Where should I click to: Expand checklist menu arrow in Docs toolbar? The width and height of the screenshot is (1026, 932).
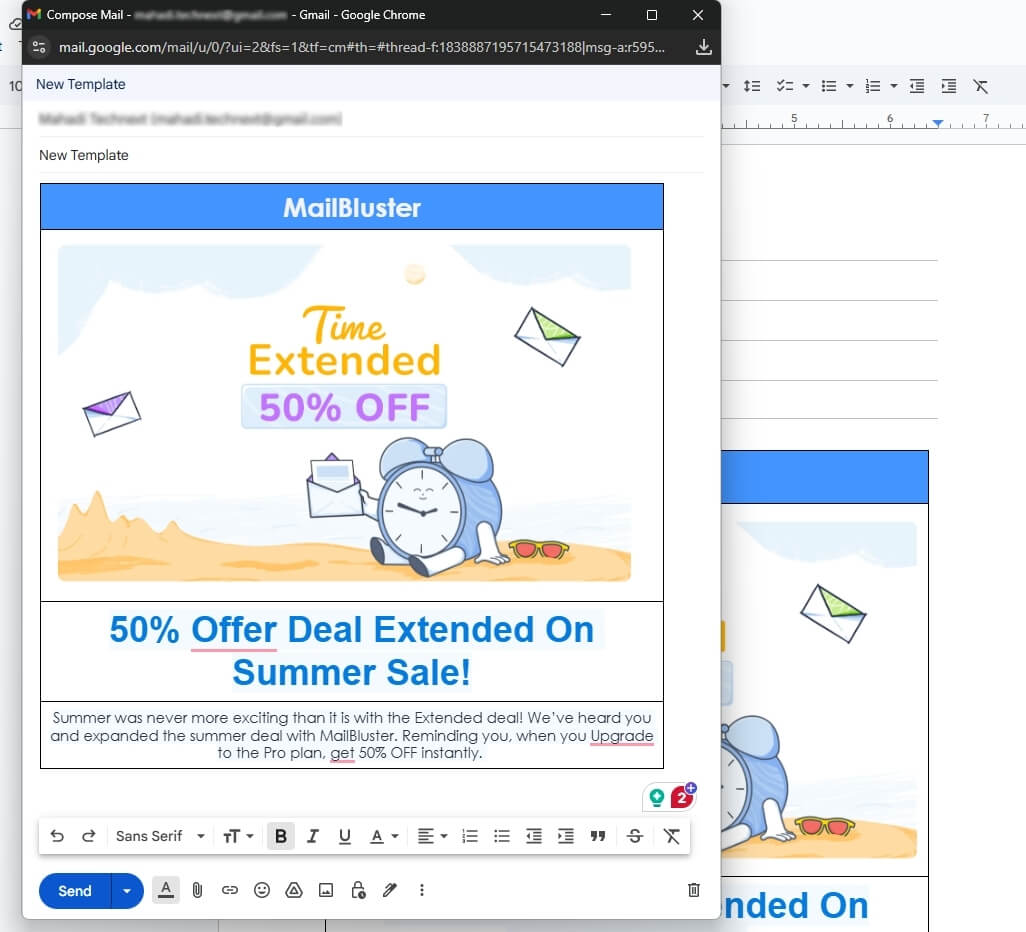[805, 86]
